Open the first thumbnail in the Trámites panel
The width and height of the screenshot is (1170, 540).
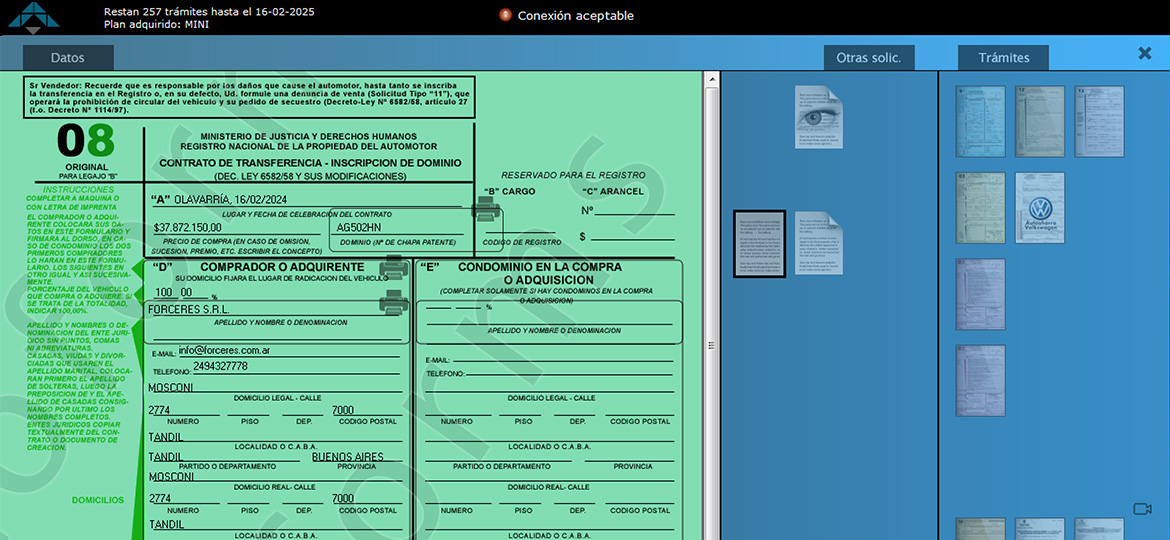click(x=980, y=121)
